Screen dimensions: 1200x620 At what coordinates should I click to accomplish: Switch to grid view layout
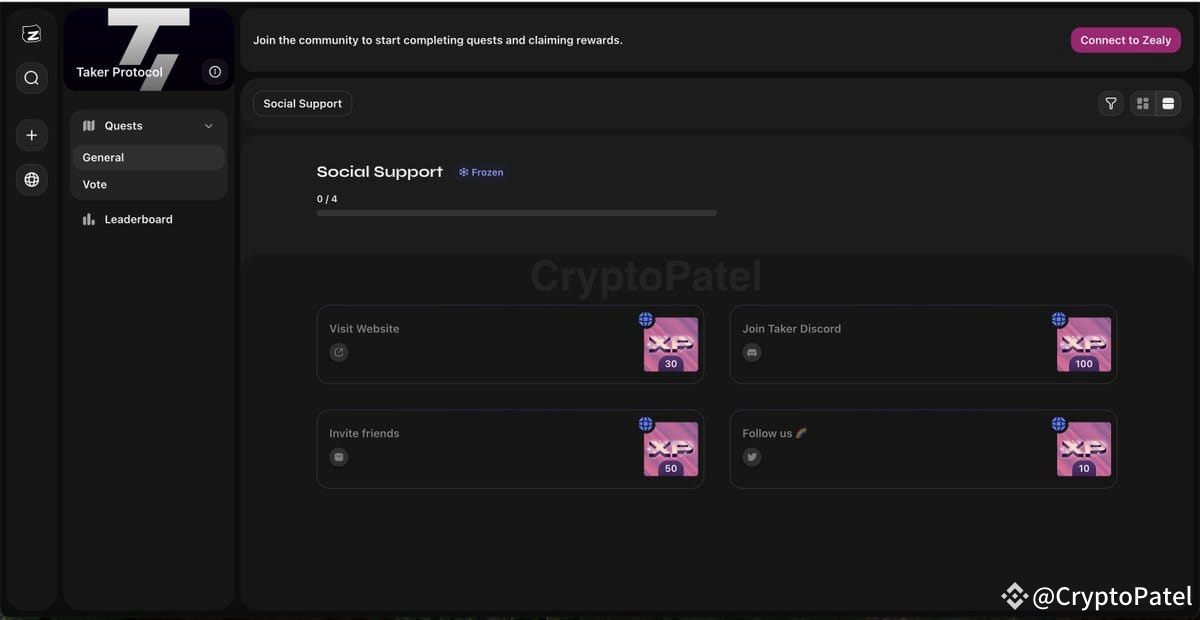point(1143,103)
